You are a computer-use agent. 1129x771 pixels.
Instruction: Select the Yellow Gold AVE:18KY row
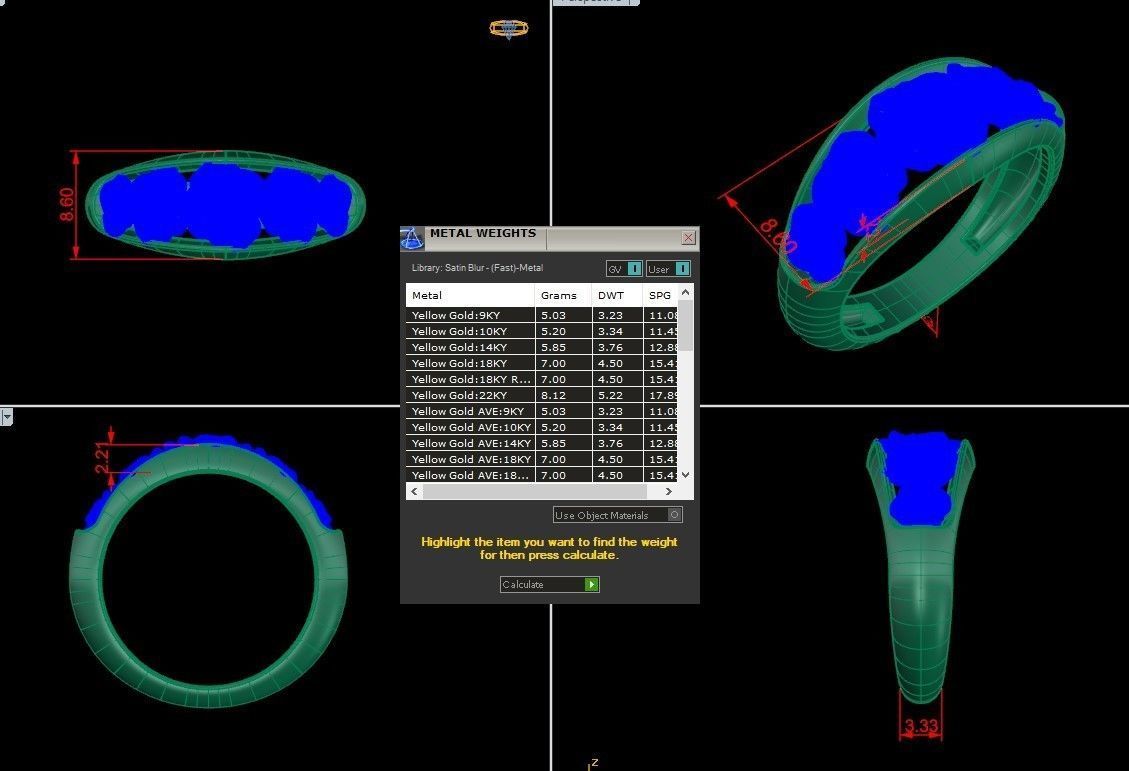pyautogui.click(x=541, y=459)
